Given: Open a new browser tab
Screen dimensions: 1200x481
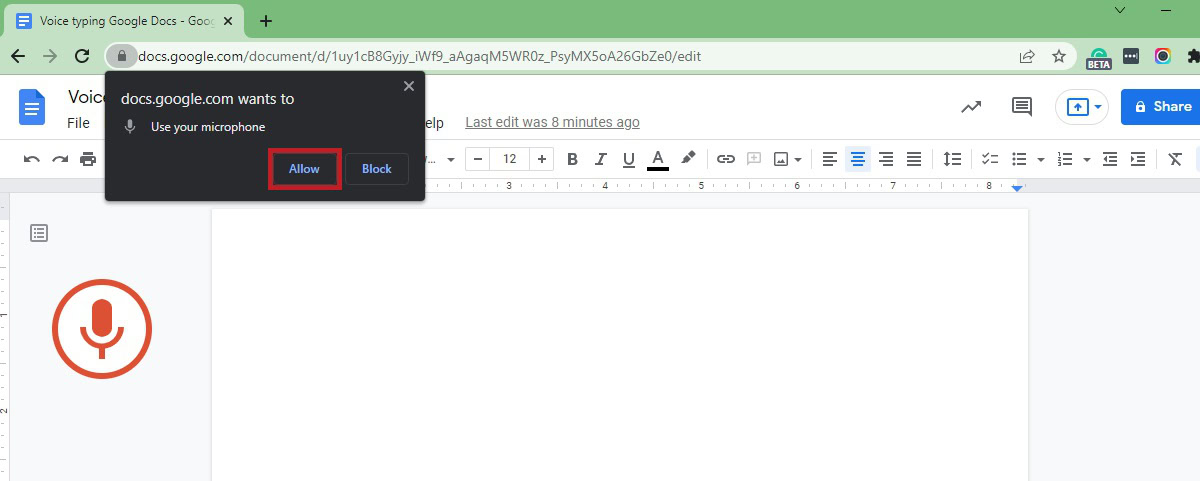Looking at the screenshot, I should point(266,21).
